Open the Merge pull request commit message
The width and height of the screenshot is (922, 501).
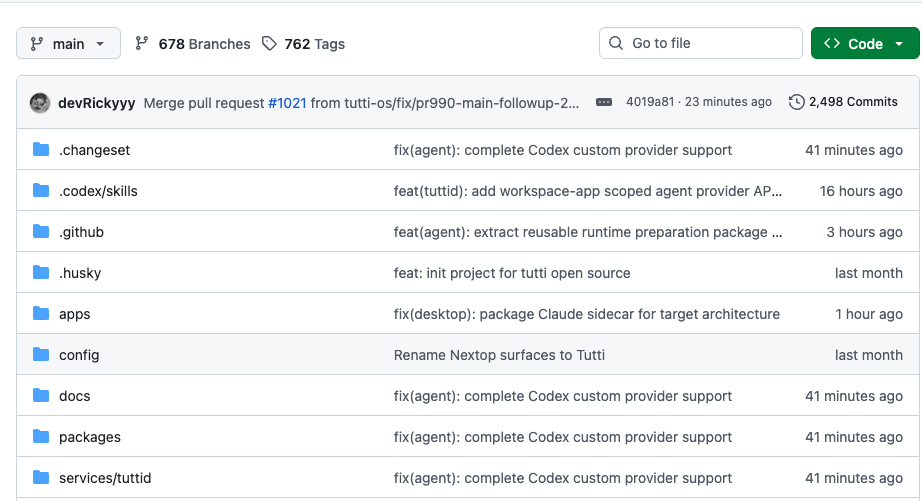361,103
